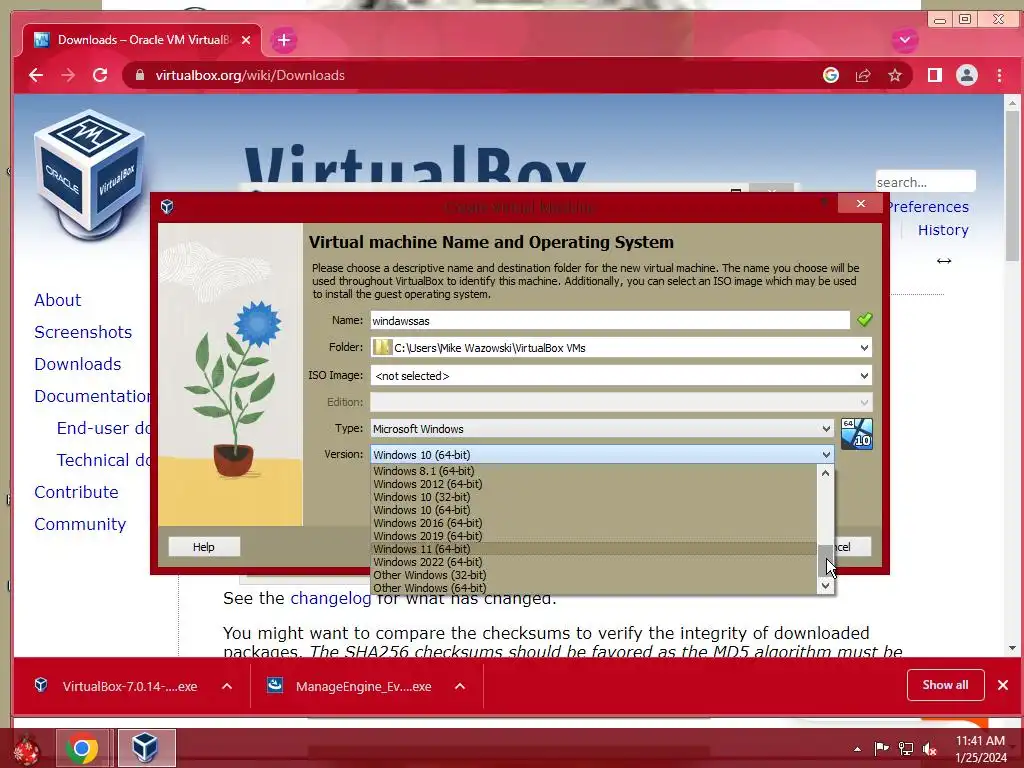
Task: Open VirtualBox from the taskbar
Action: [145, 748]
